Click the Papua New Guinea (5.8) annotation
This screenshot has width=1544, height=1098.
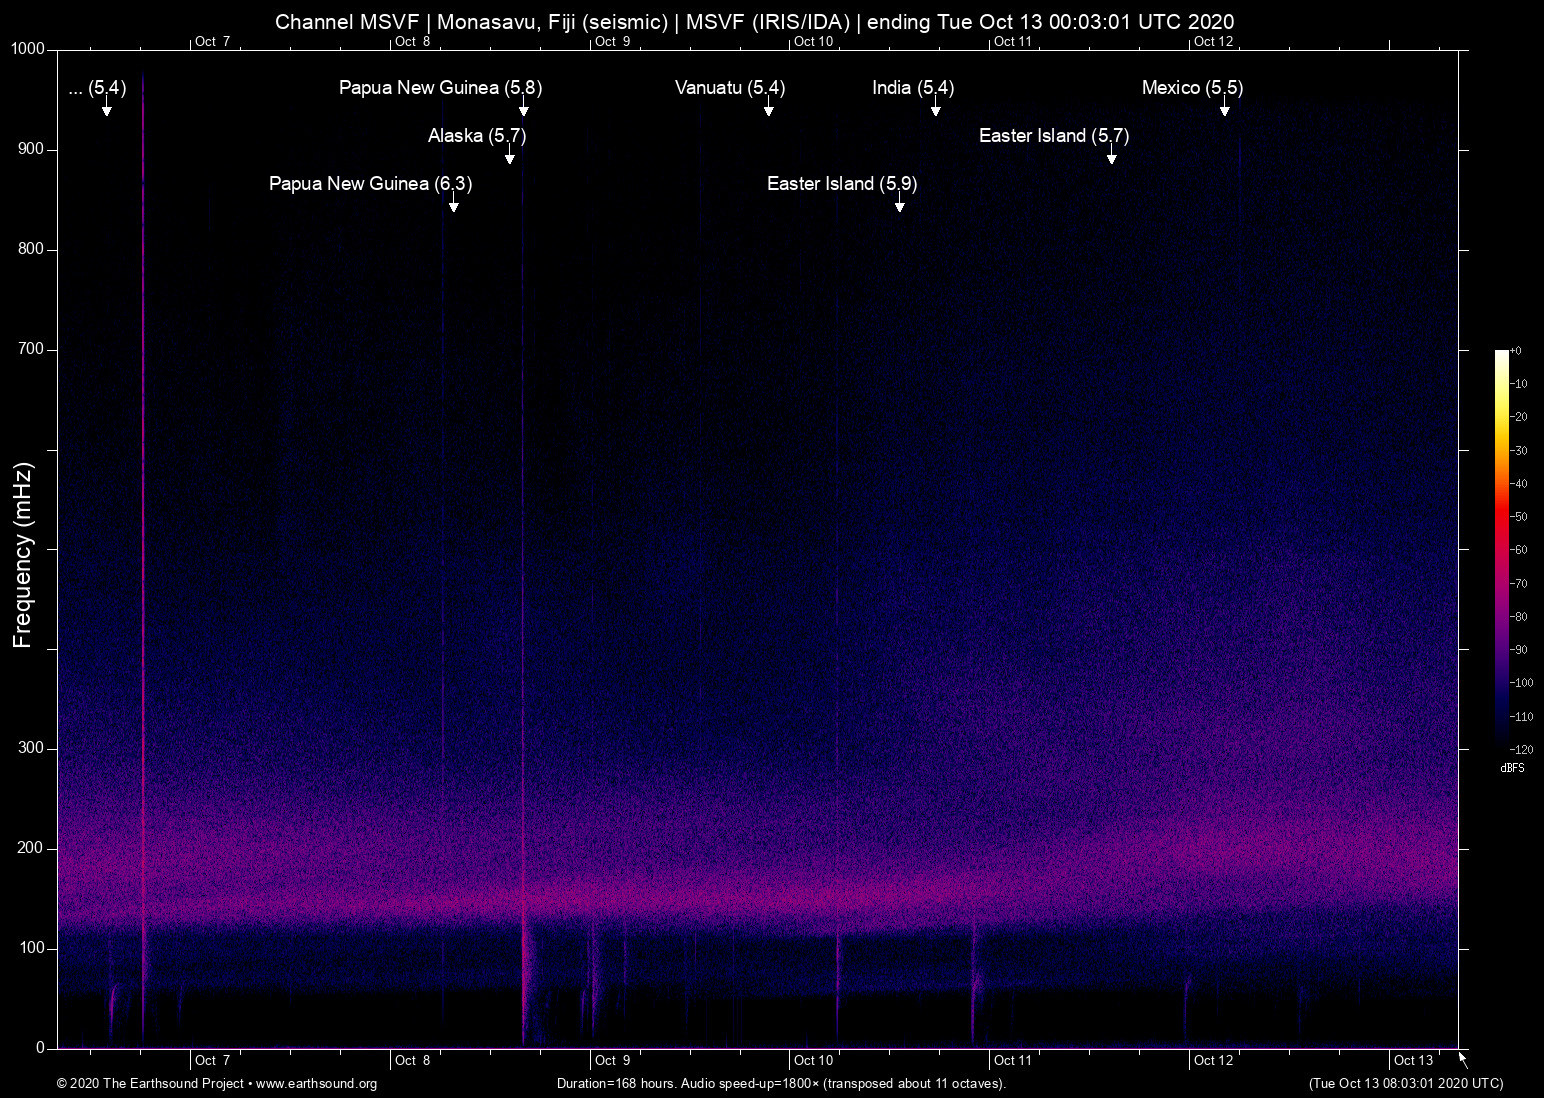439,88
